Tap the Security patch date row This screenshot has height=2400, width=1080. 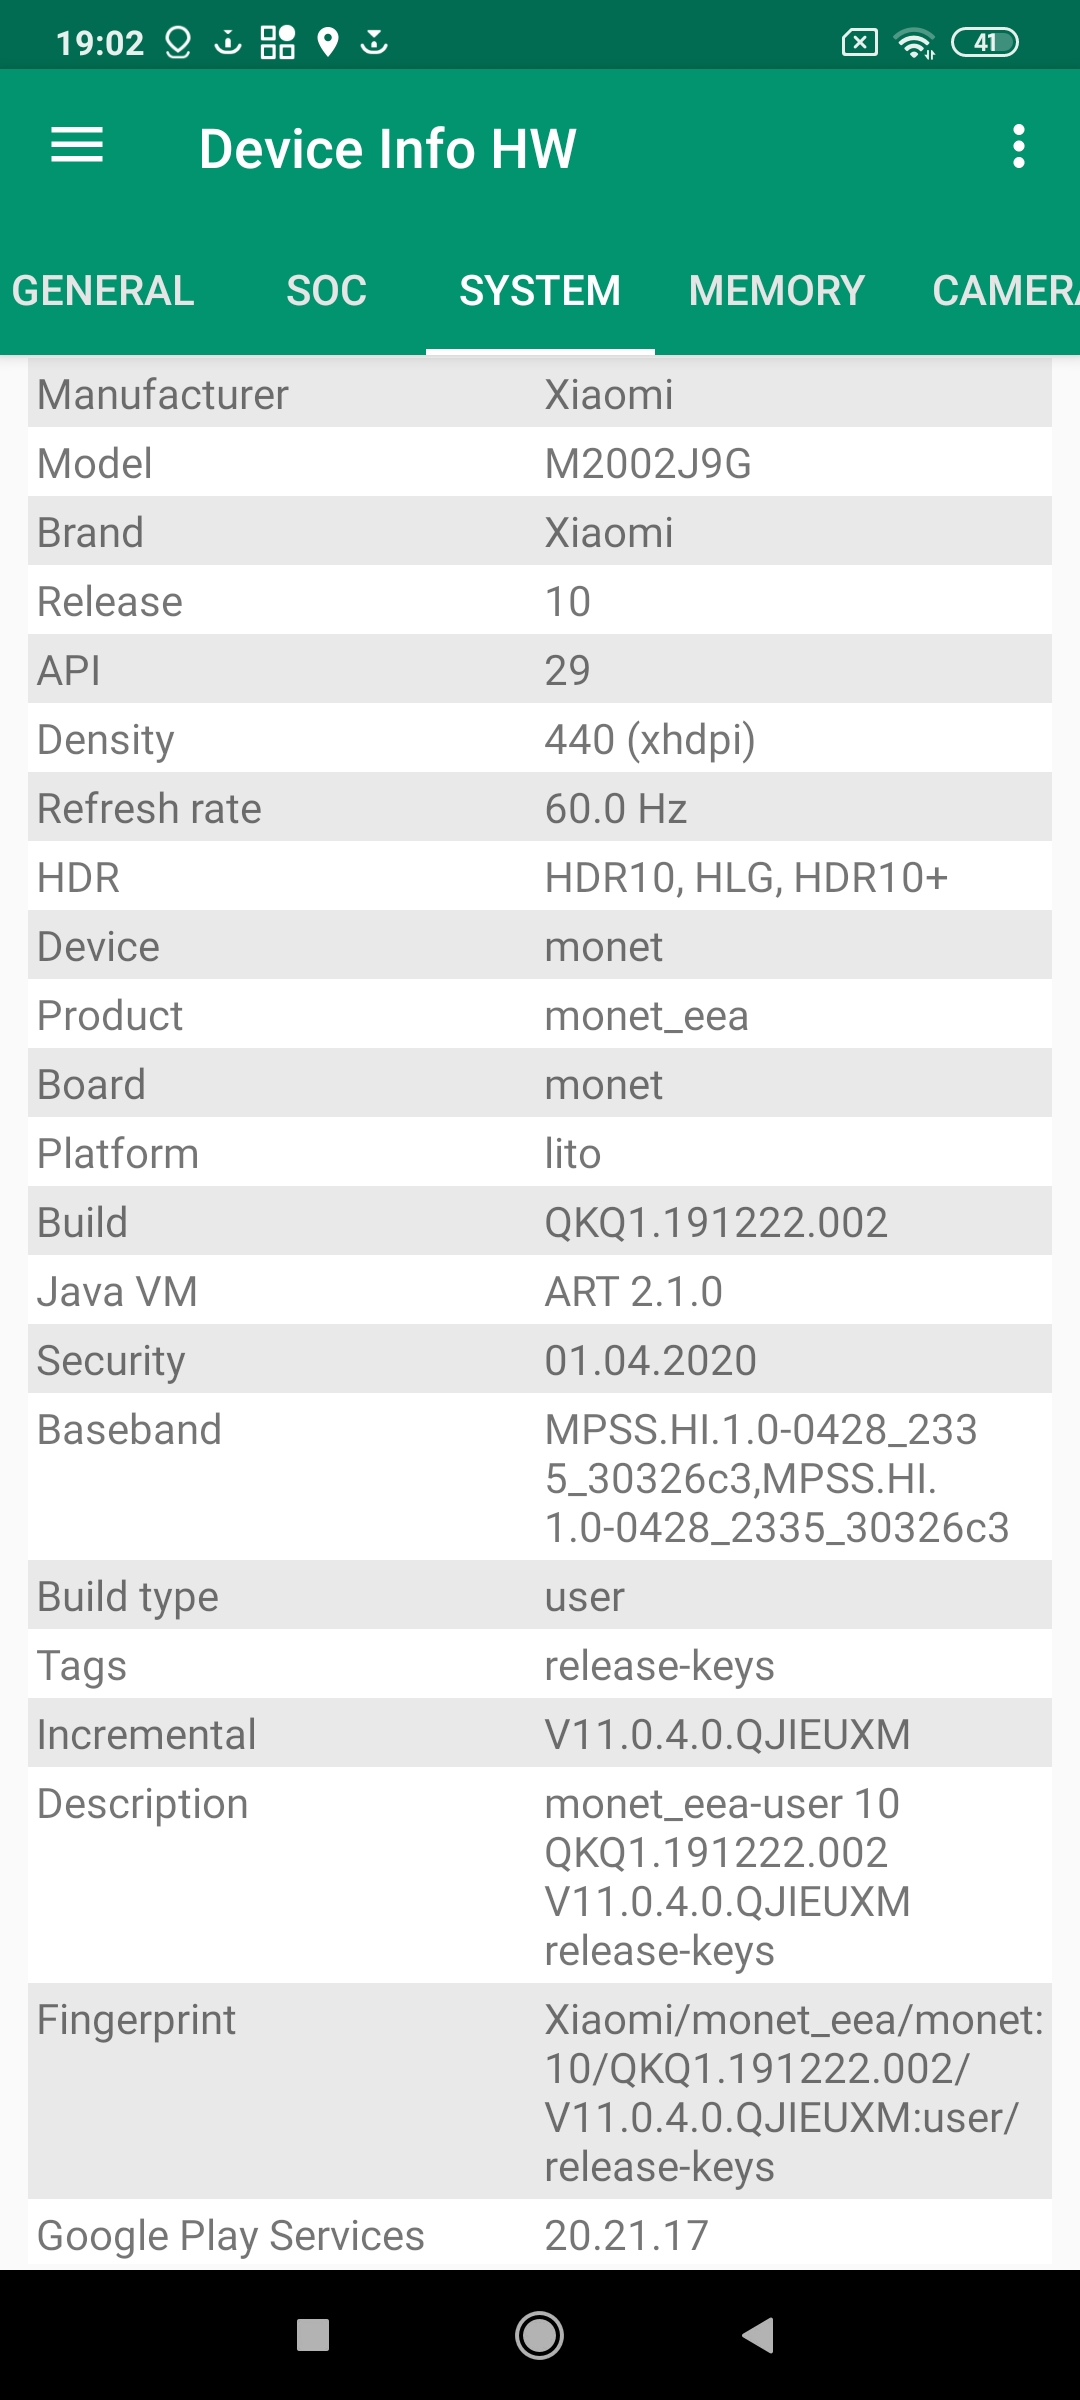click(x=540, y=1360)
